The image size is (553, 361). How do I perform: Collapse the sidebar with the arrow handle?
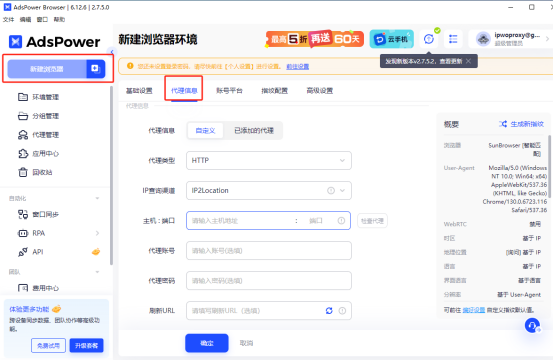coord(112,52)
